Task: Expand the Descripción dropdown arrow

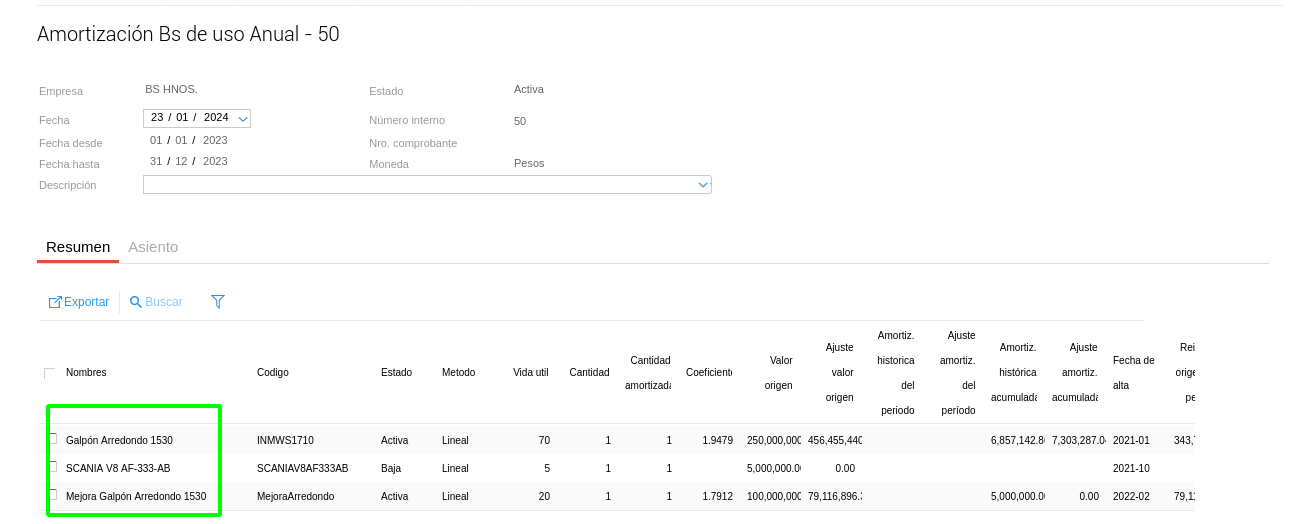Action: point(703,185)
